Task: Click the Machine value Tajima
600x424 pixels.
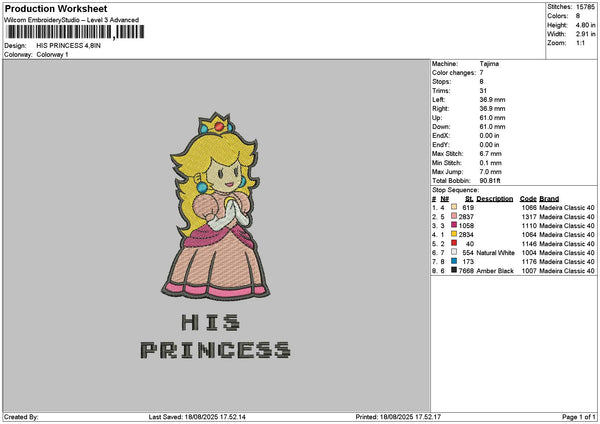Action: pyautogui.click(x=489, y=64)
